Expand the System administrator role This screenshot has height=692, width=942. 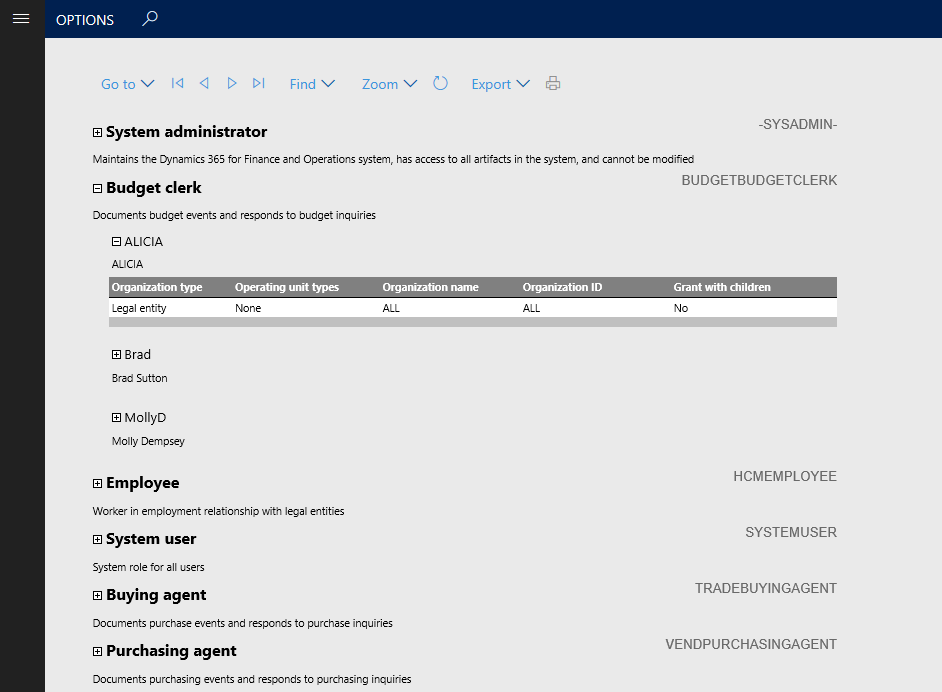pyautogui.click(x=97, y=131)
